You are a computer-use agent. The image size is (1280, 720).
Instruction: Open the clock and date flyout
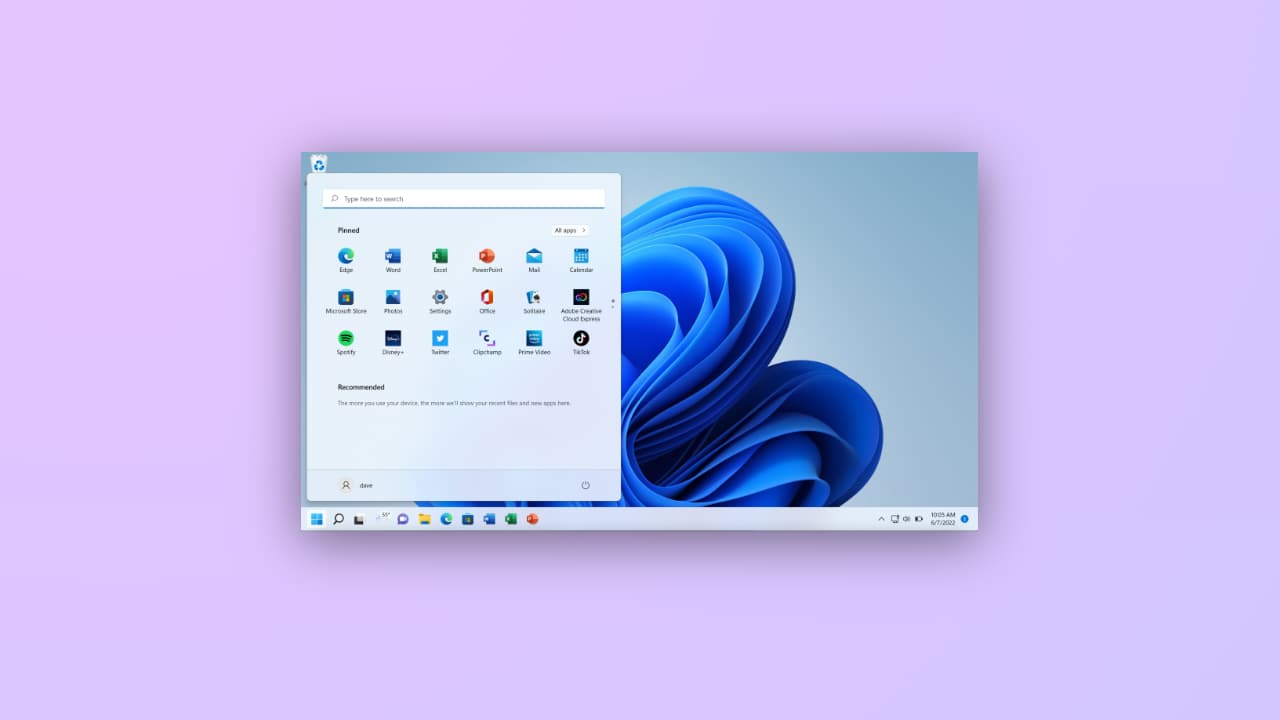point(943,519)
